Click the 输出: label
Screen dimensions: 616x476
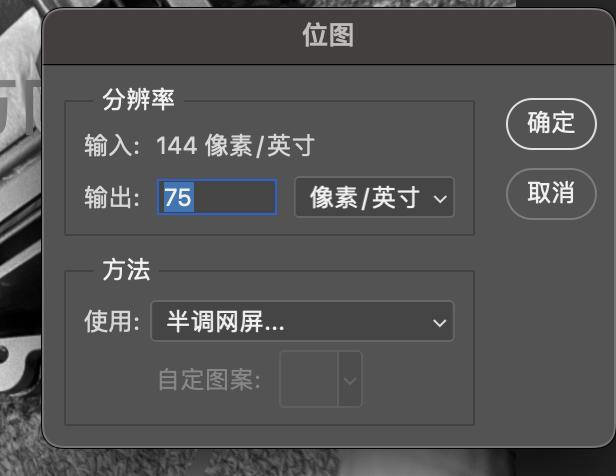click(112, 197)
